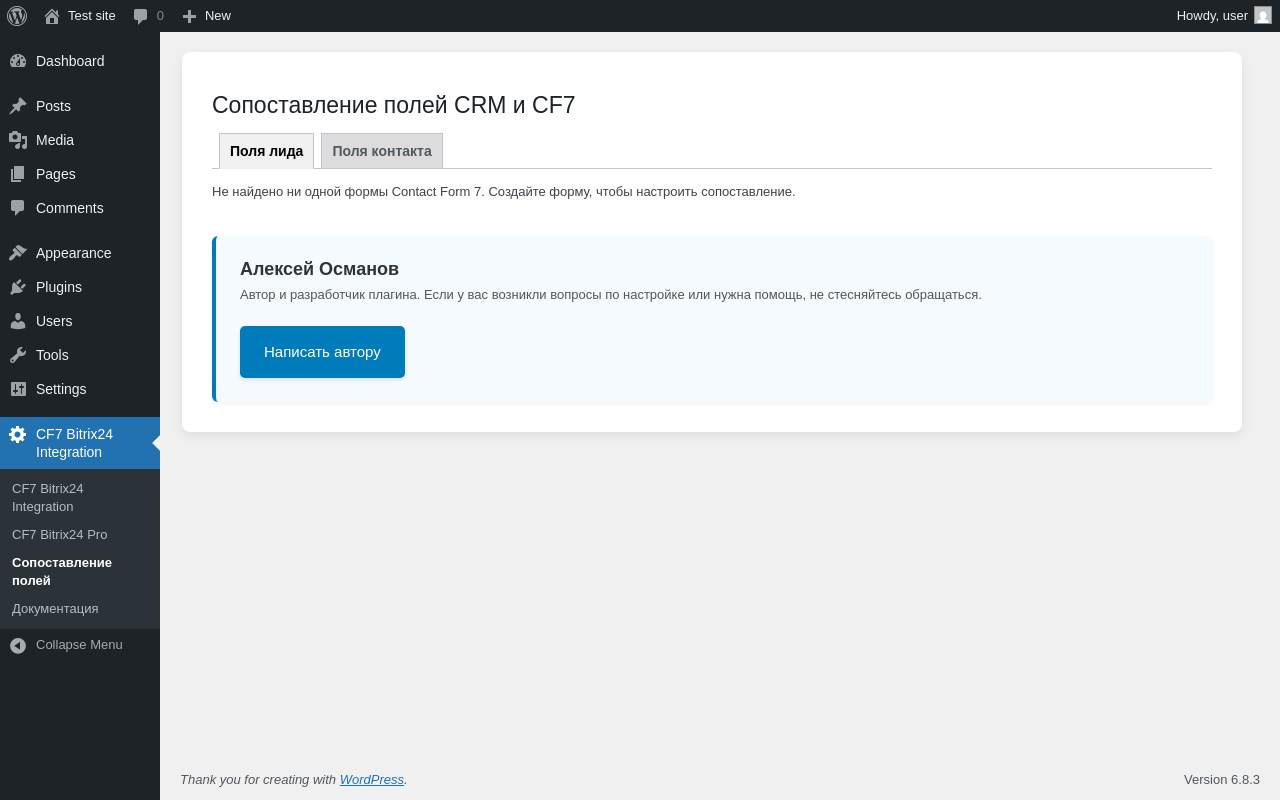Click the Автор и разработчик плагина description
This screenshot has height=800, width=1280.
pos(611,294)
